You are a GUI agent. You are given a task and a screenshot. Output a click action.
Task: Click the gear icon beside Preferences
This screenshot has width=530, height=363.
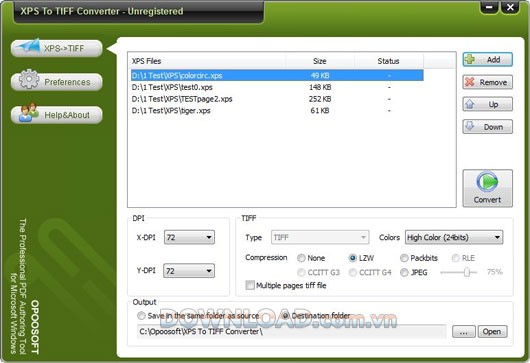click(29, 79)
